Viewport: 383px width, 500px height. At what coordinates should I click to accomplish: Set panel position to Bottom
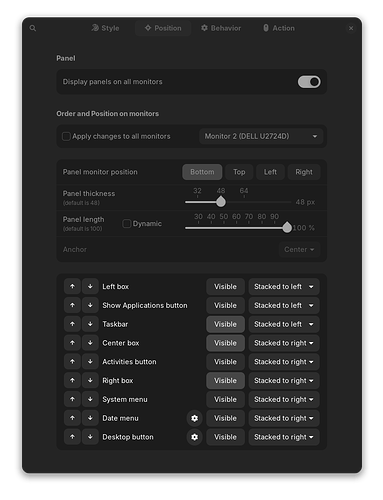coord(202,172)
